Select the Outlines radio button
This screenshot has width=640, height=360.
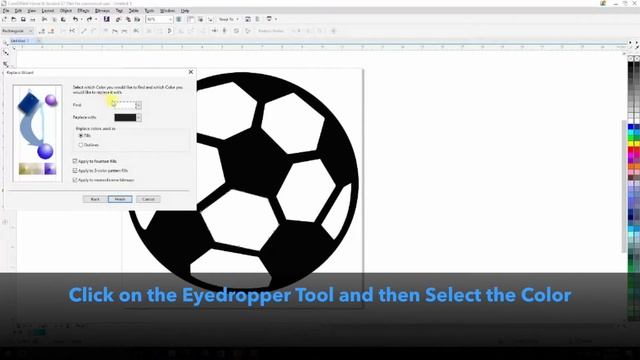[x=81, y=145]
